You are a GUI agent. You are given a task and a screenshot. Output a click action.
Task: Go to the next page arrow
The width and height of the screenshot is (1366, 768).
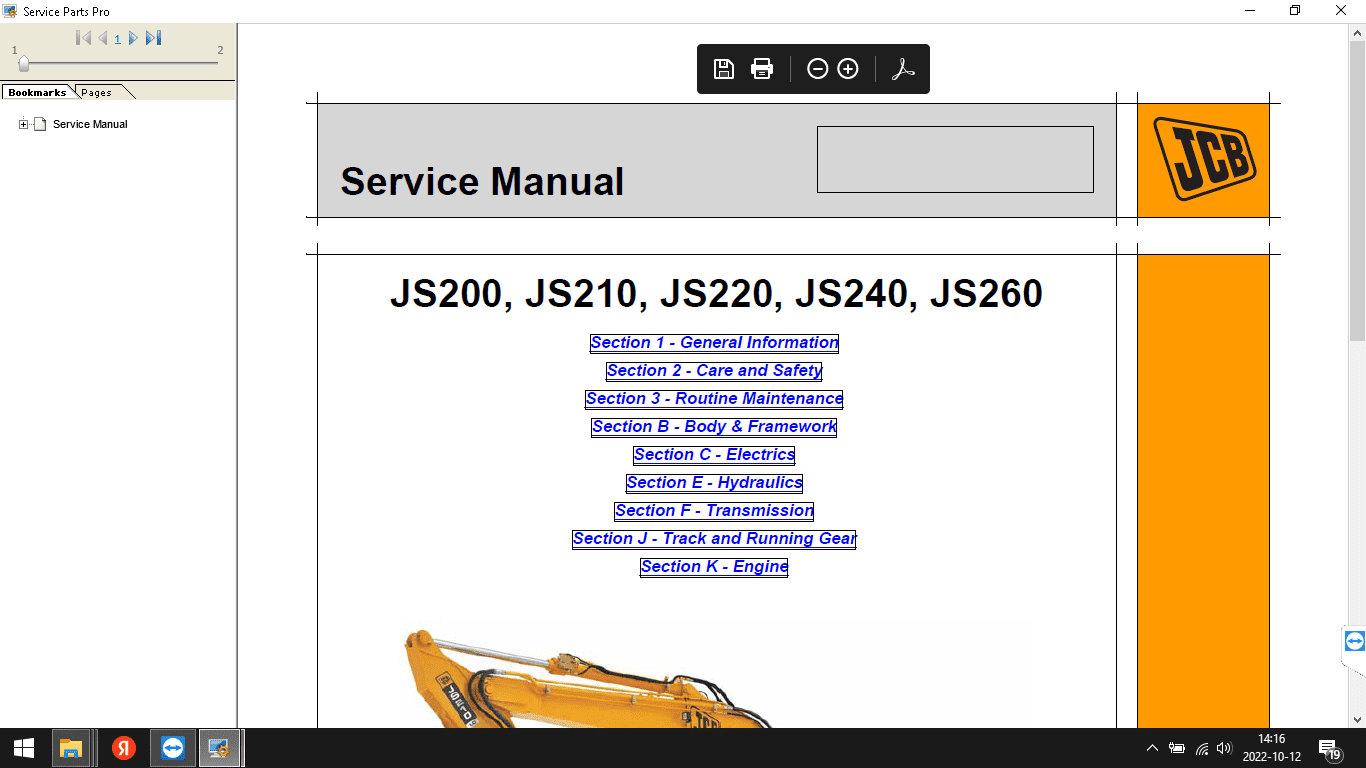click(x=133, y=38)
